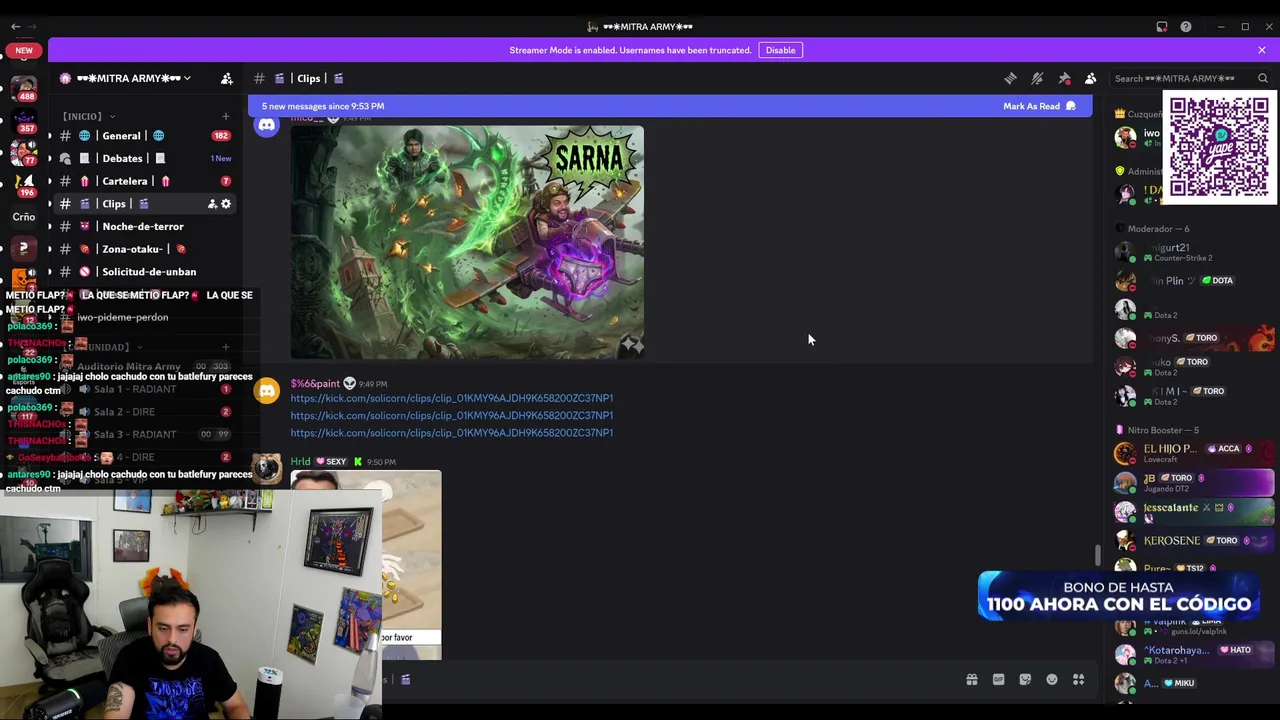Open Pinned Messages pin icon
Screen dimensions: 1280x720
point(1064,78)
